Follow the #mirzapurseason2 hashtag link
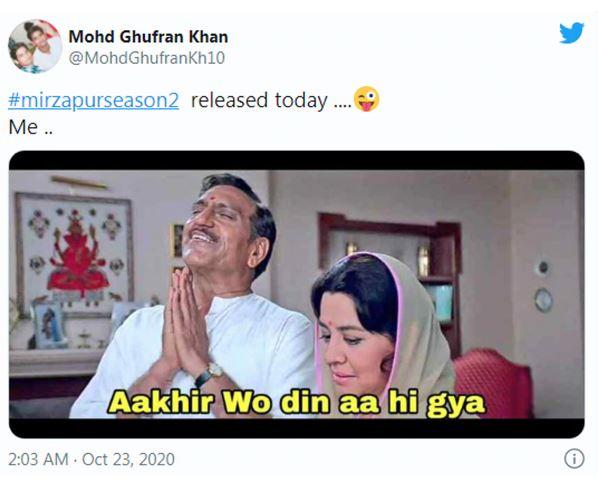 [x=93, y=100]
